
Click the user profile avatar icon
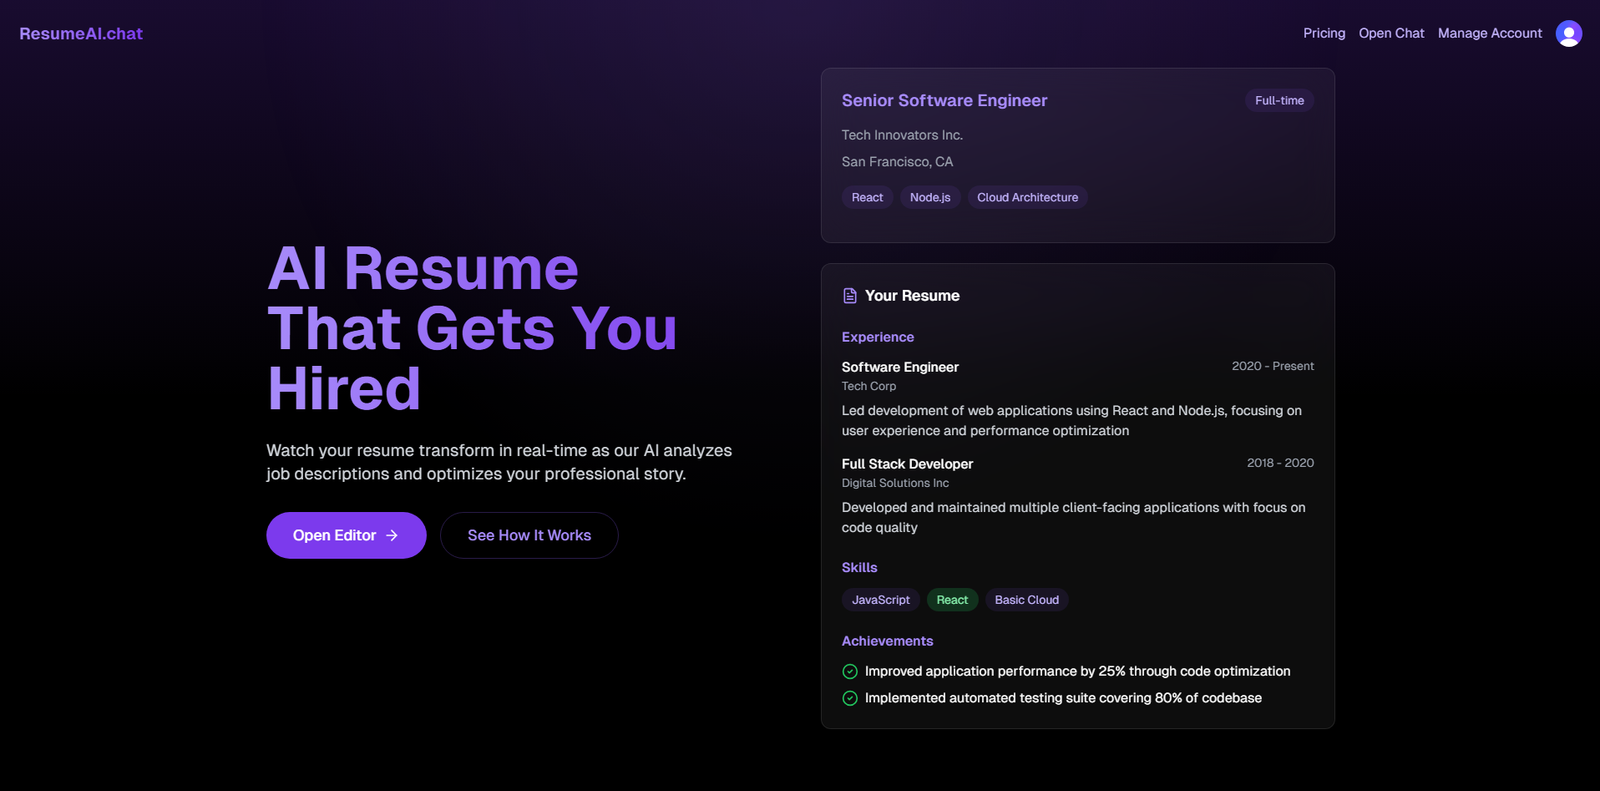(x=1568, y=34)
